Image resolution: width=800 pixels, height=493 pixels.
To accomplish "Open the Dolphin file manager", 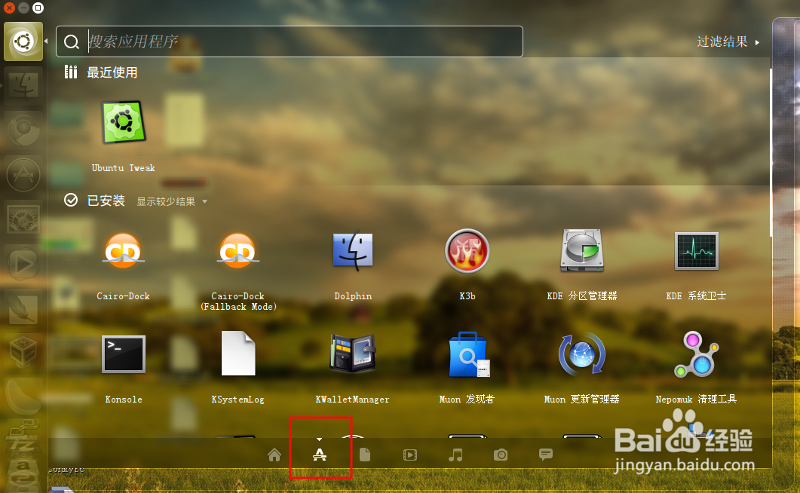I will 353,251.
